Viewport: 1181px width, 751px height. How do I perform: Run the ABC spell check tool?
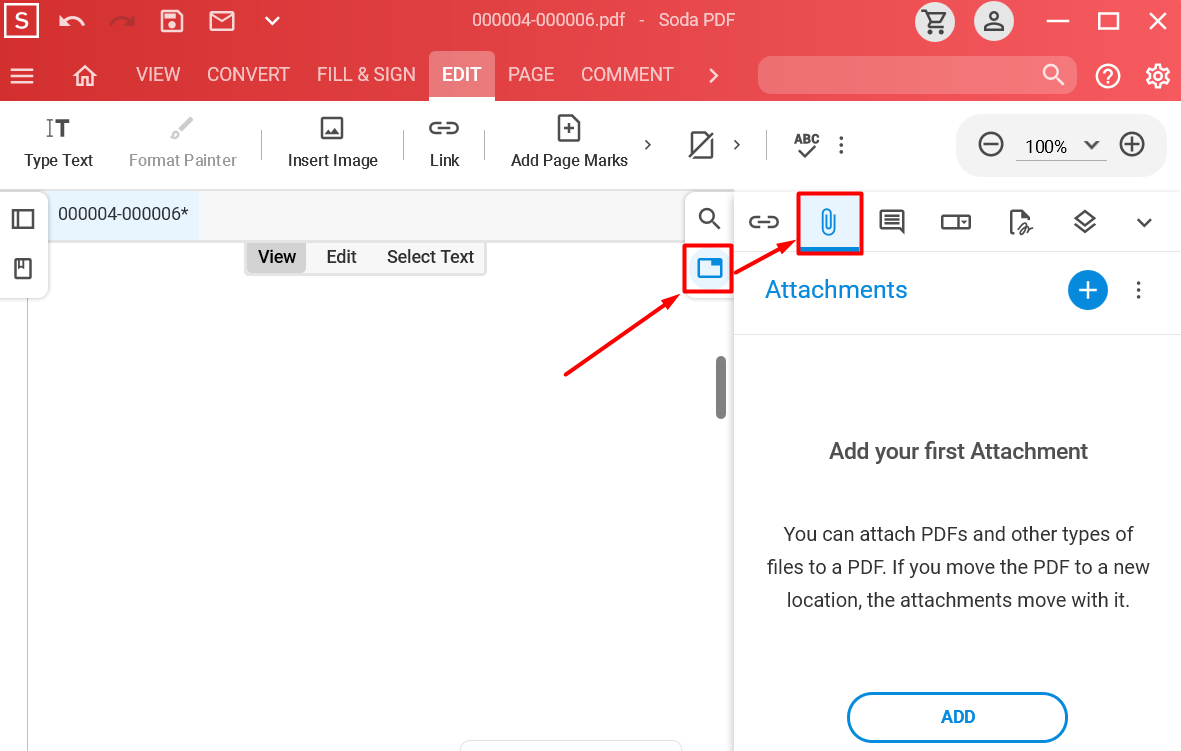tap(806, 143)
